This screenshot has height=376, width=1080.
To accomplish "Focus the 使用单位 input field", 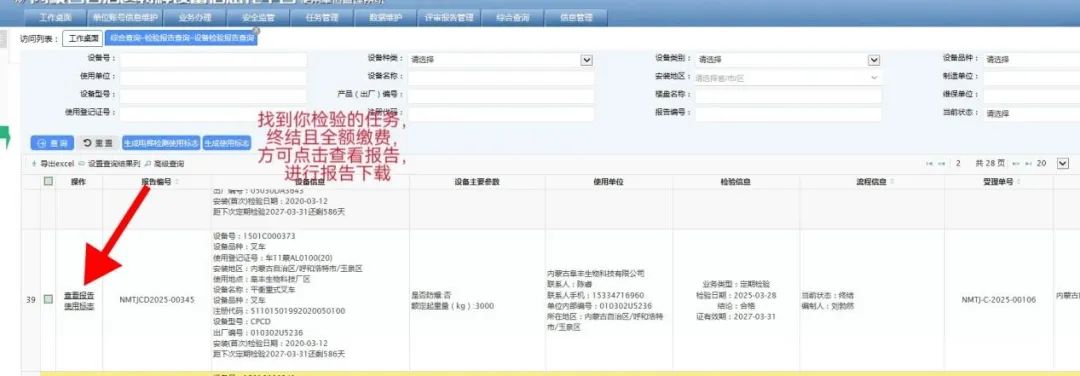I will tap(214, 78).
